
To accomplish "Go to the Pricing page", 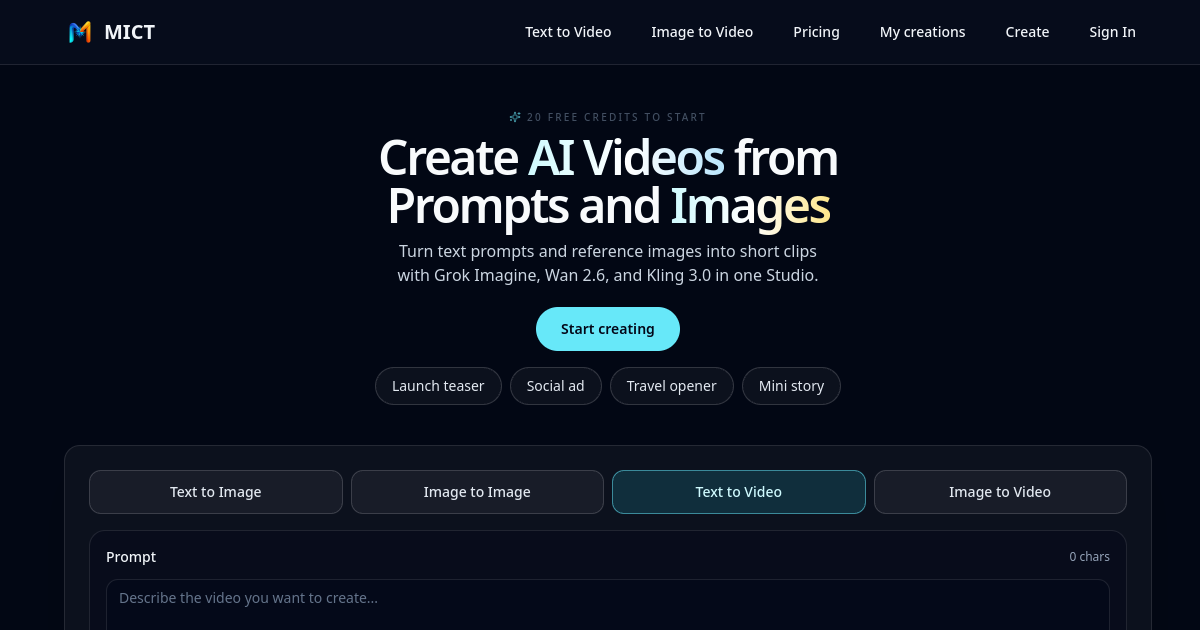I will click(x=816, y=32).
